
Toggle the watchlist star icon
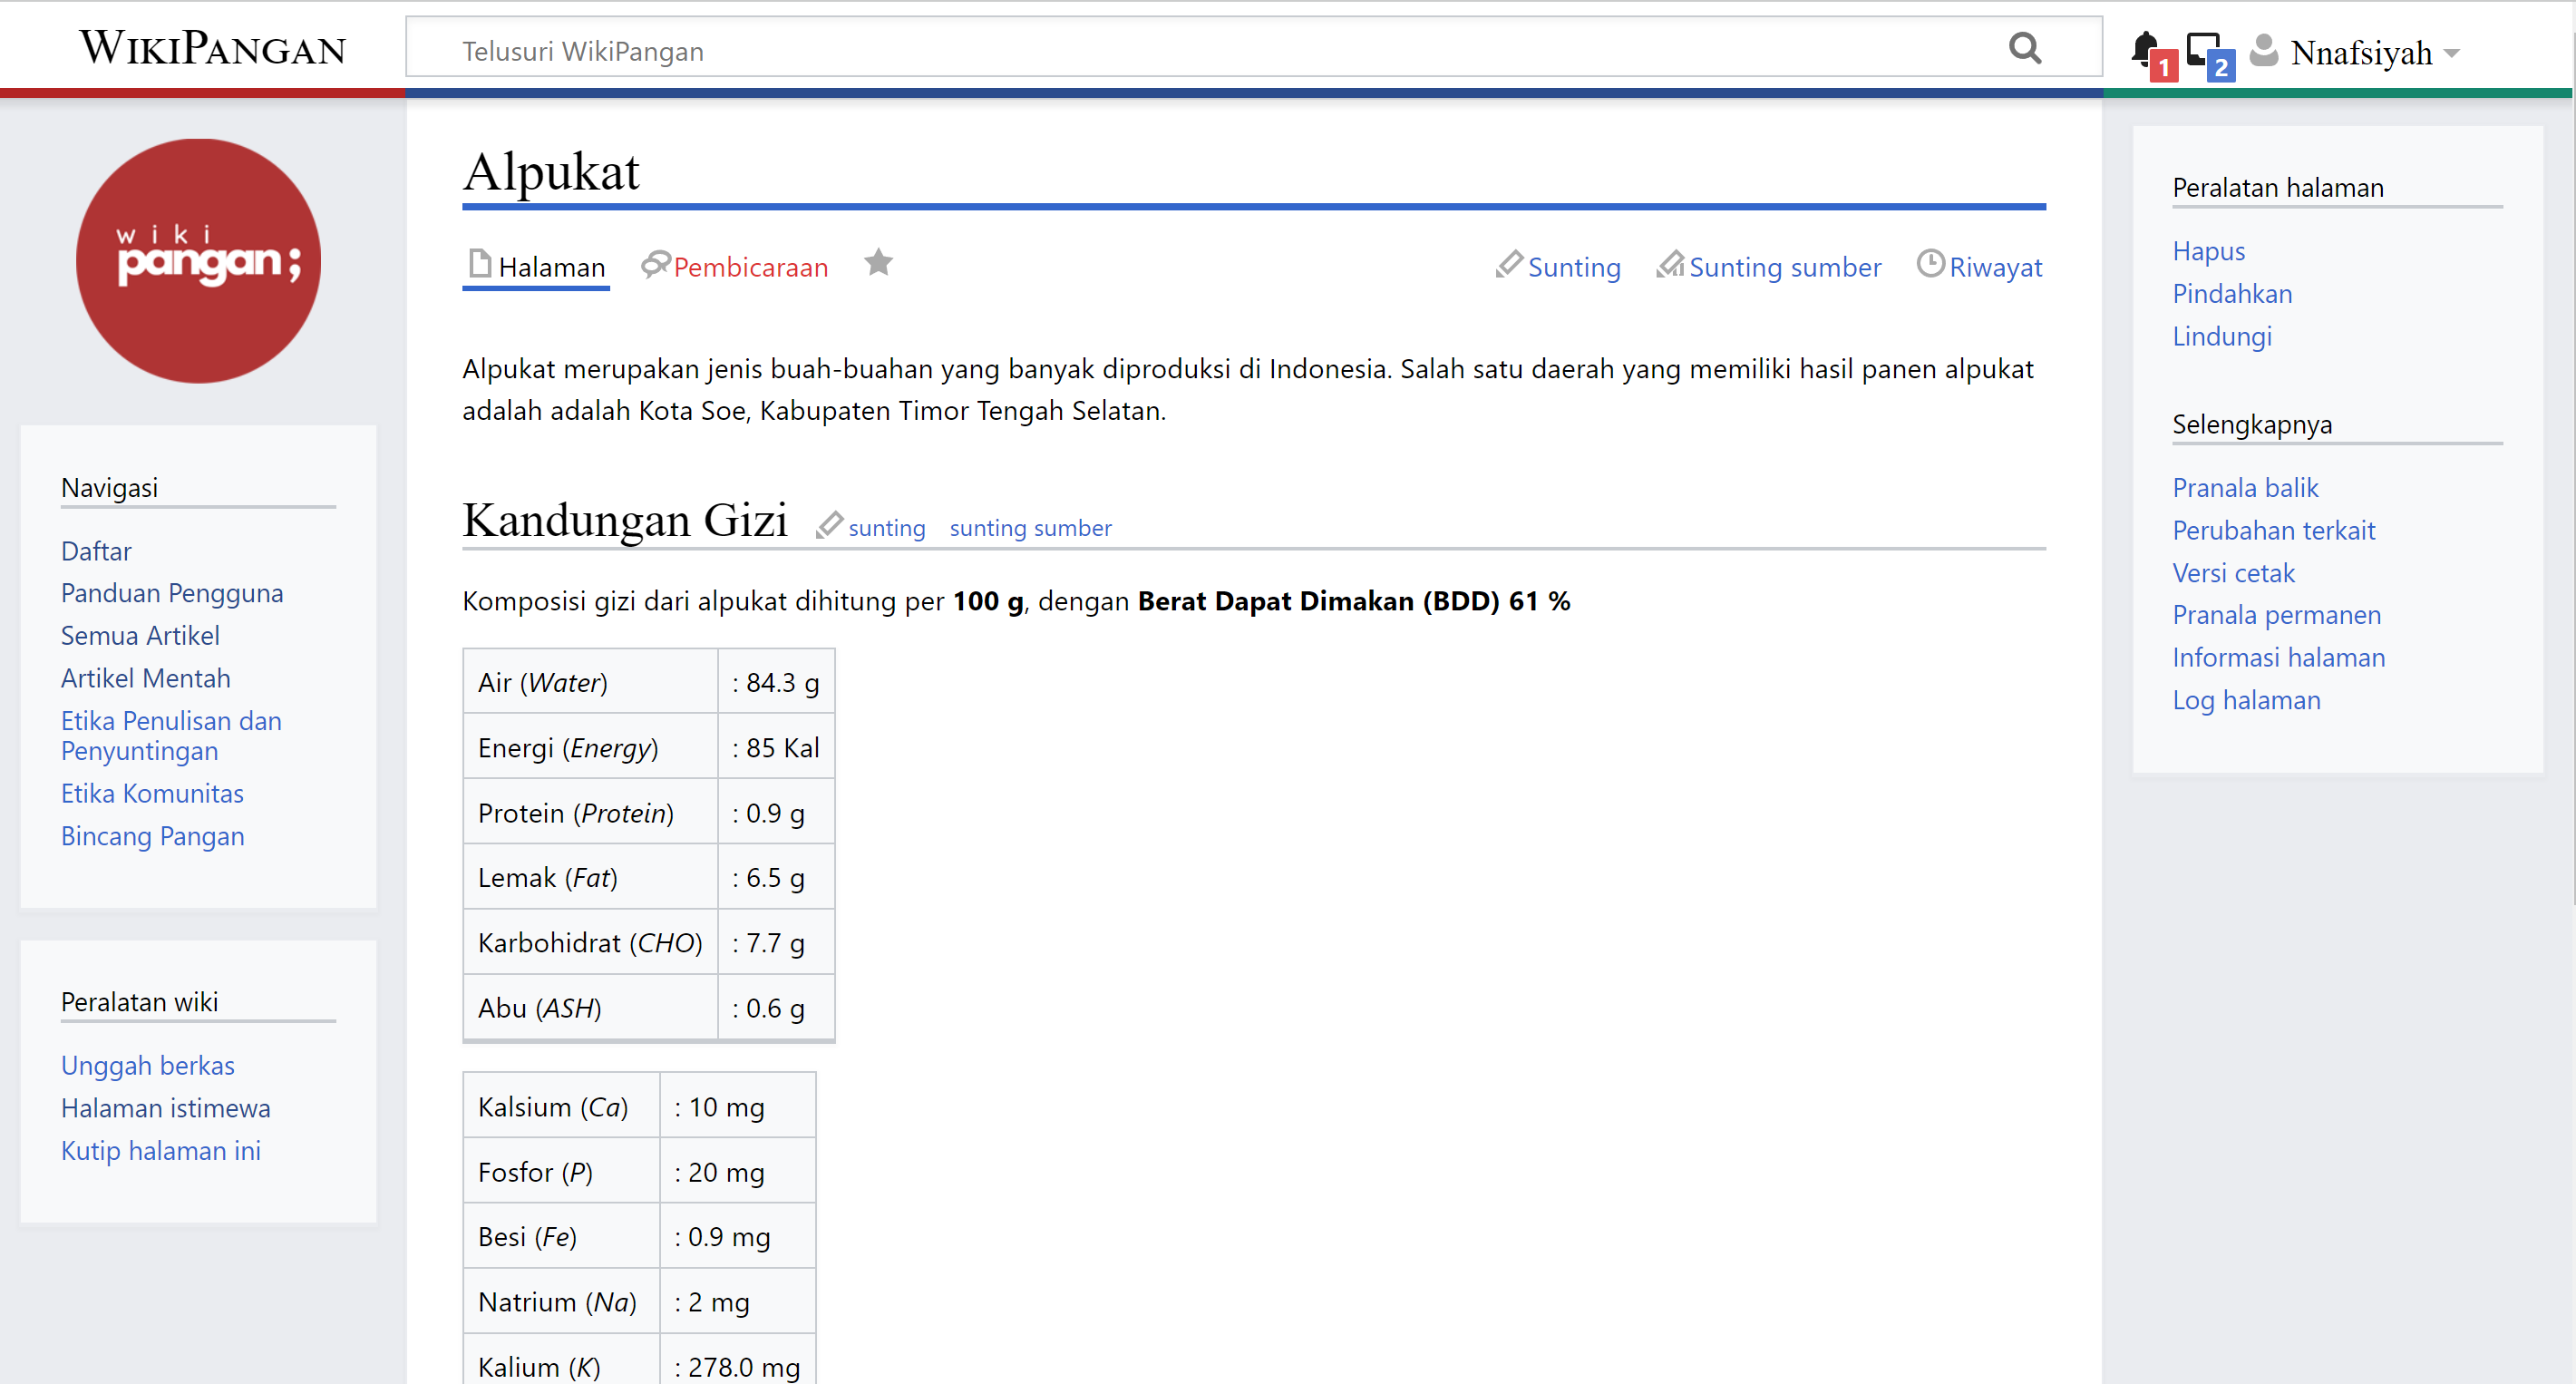(878, 263)
